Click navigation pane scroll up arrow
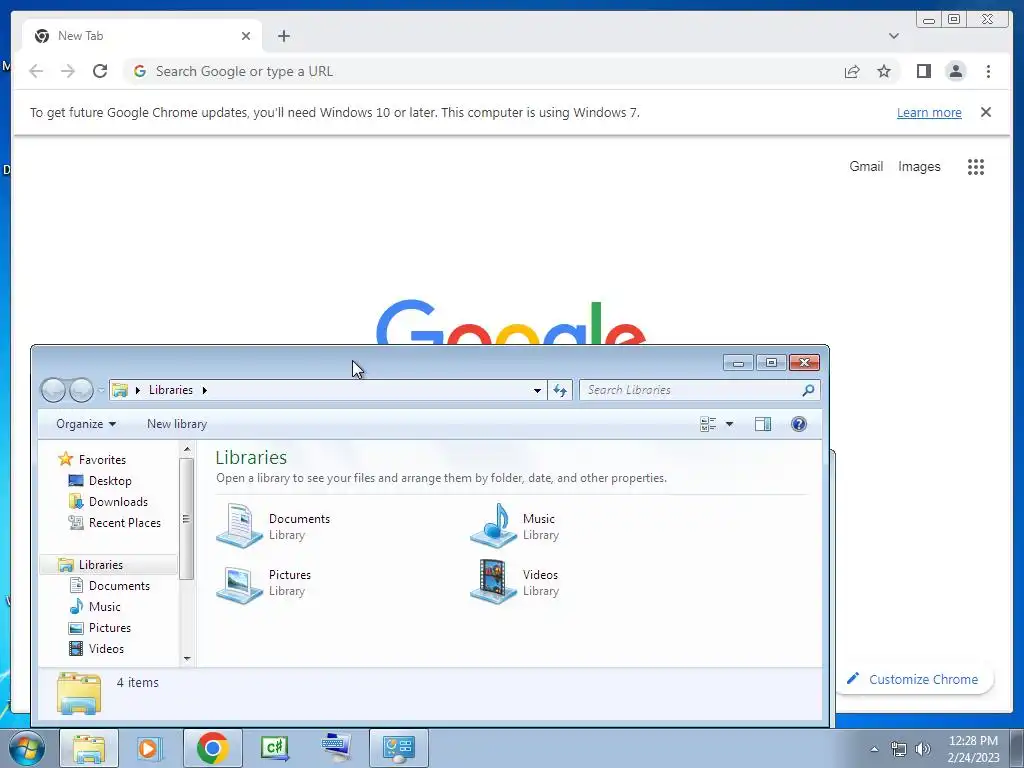This screenshot has height=768, width=1024. tap(187, 449)
